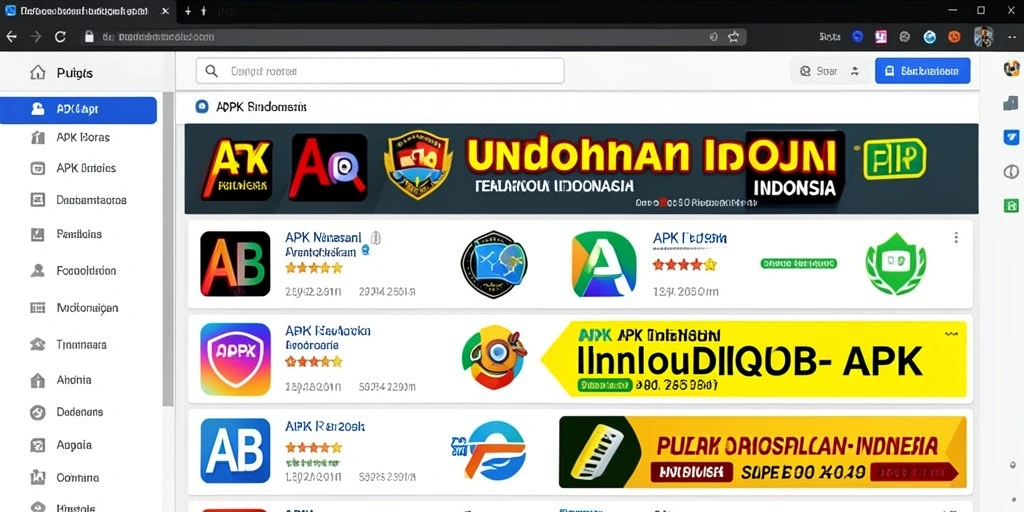Click the small chevron on yellow APK banner

pyautogui.click(x=953, y=333)
